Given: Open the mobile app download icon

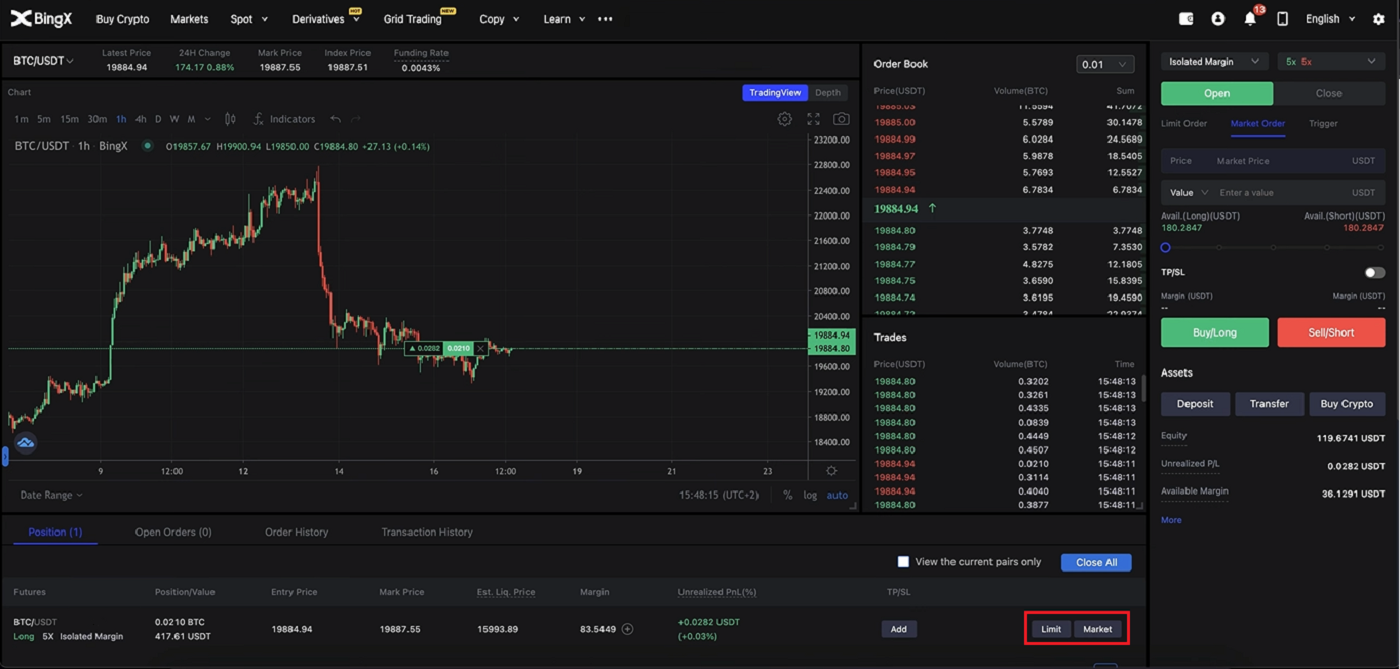Looking at the screenshot, I should pos(1282,18).
